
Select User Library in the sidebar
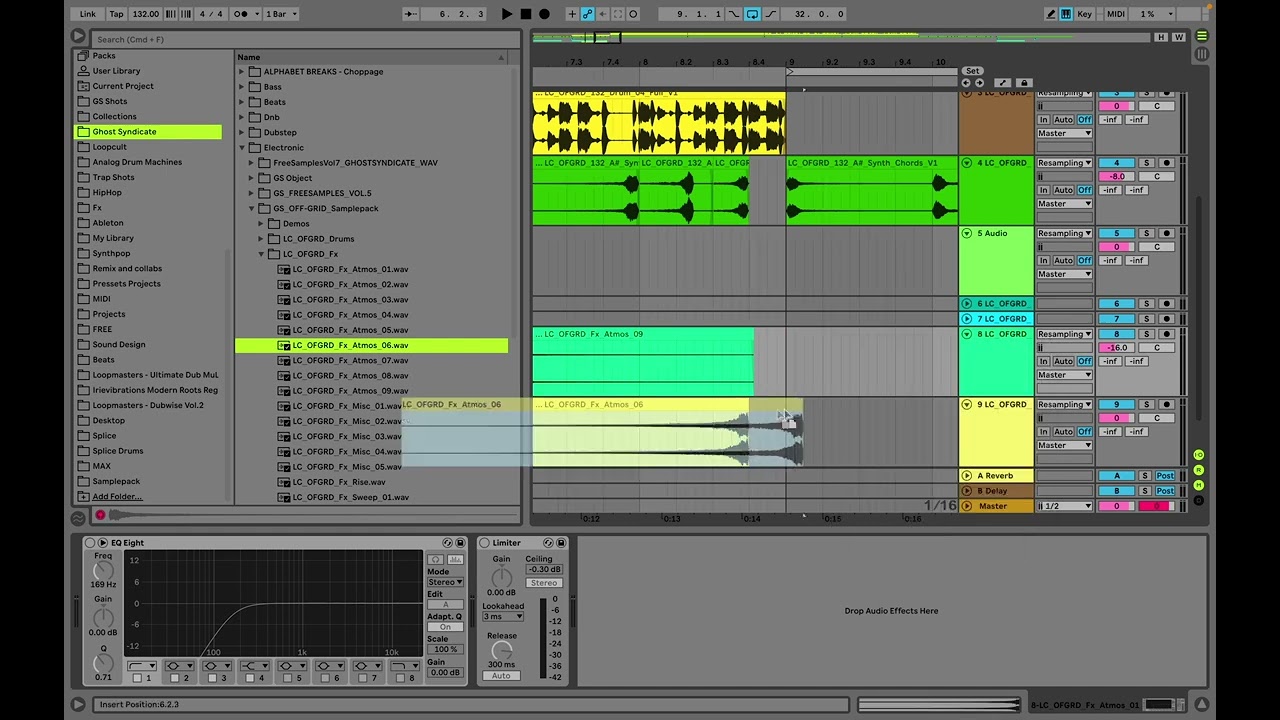(116, 71)
